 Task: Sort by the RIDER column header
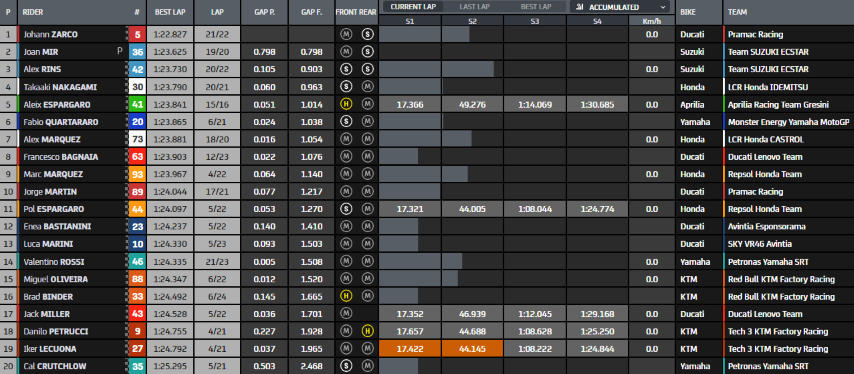point(33,12)
